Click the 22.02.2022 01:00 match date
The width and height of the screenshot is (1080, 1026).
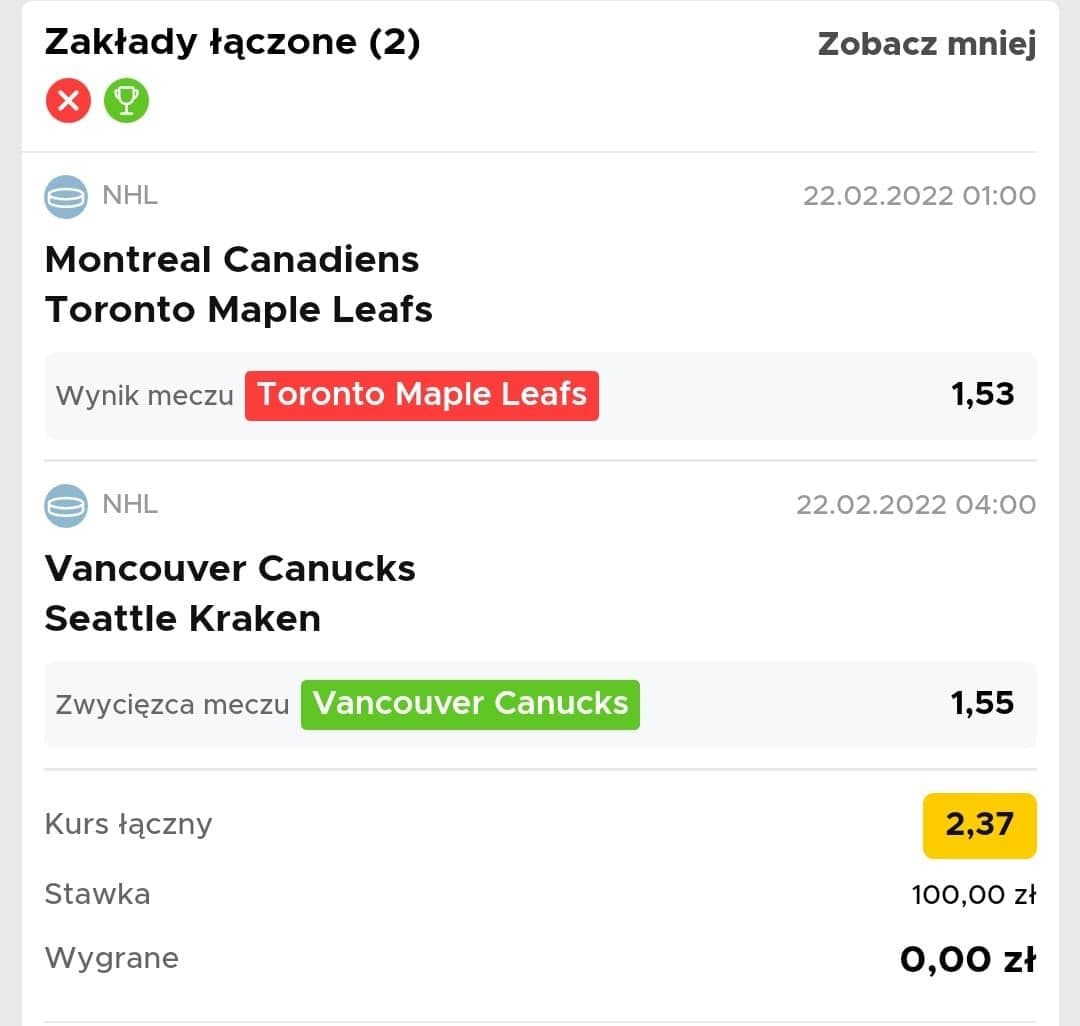coord(920,196)
